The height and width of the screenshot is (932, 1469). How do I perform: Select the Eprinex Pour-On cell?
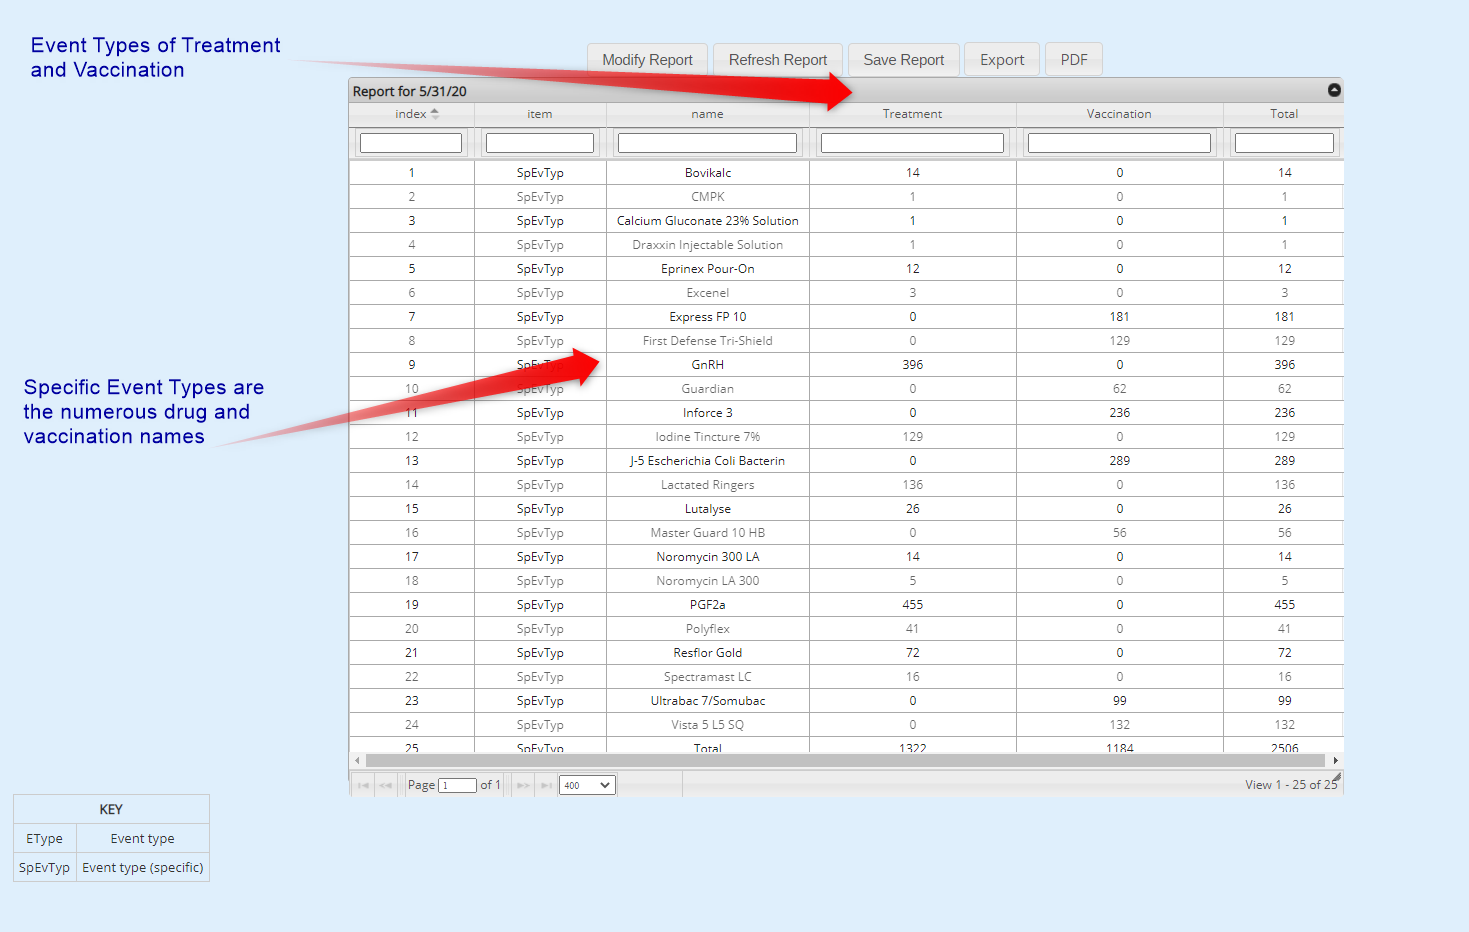(708, 269)
